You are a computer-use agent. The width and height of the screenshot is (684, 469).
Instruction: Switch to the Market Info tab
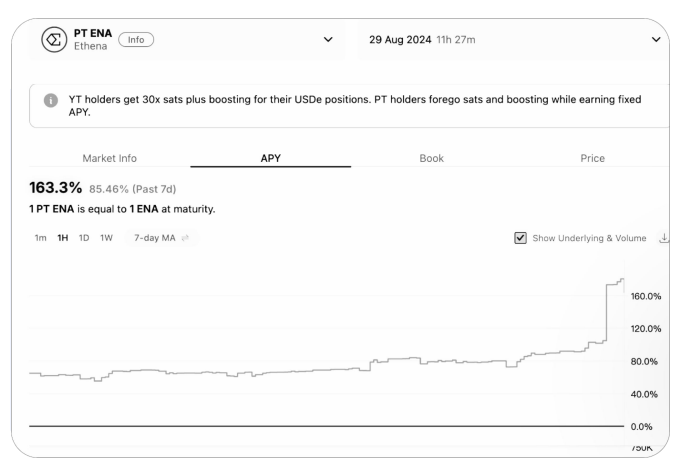coord(109,158)
